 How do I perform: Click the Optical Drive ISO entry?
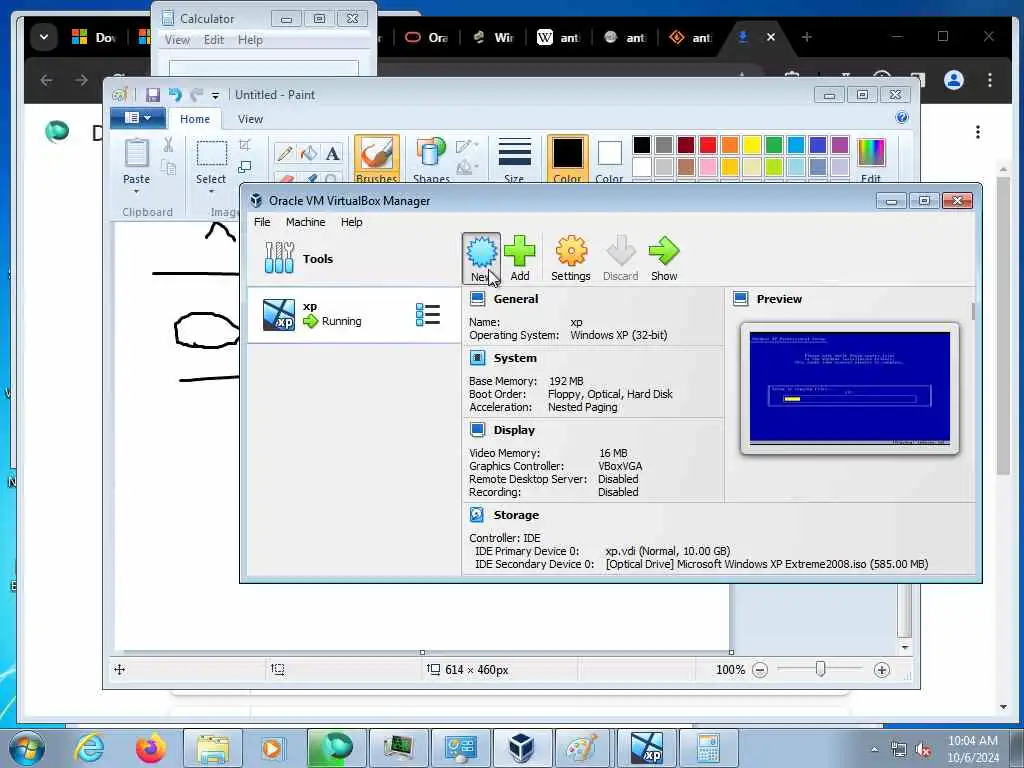(767, 564)
